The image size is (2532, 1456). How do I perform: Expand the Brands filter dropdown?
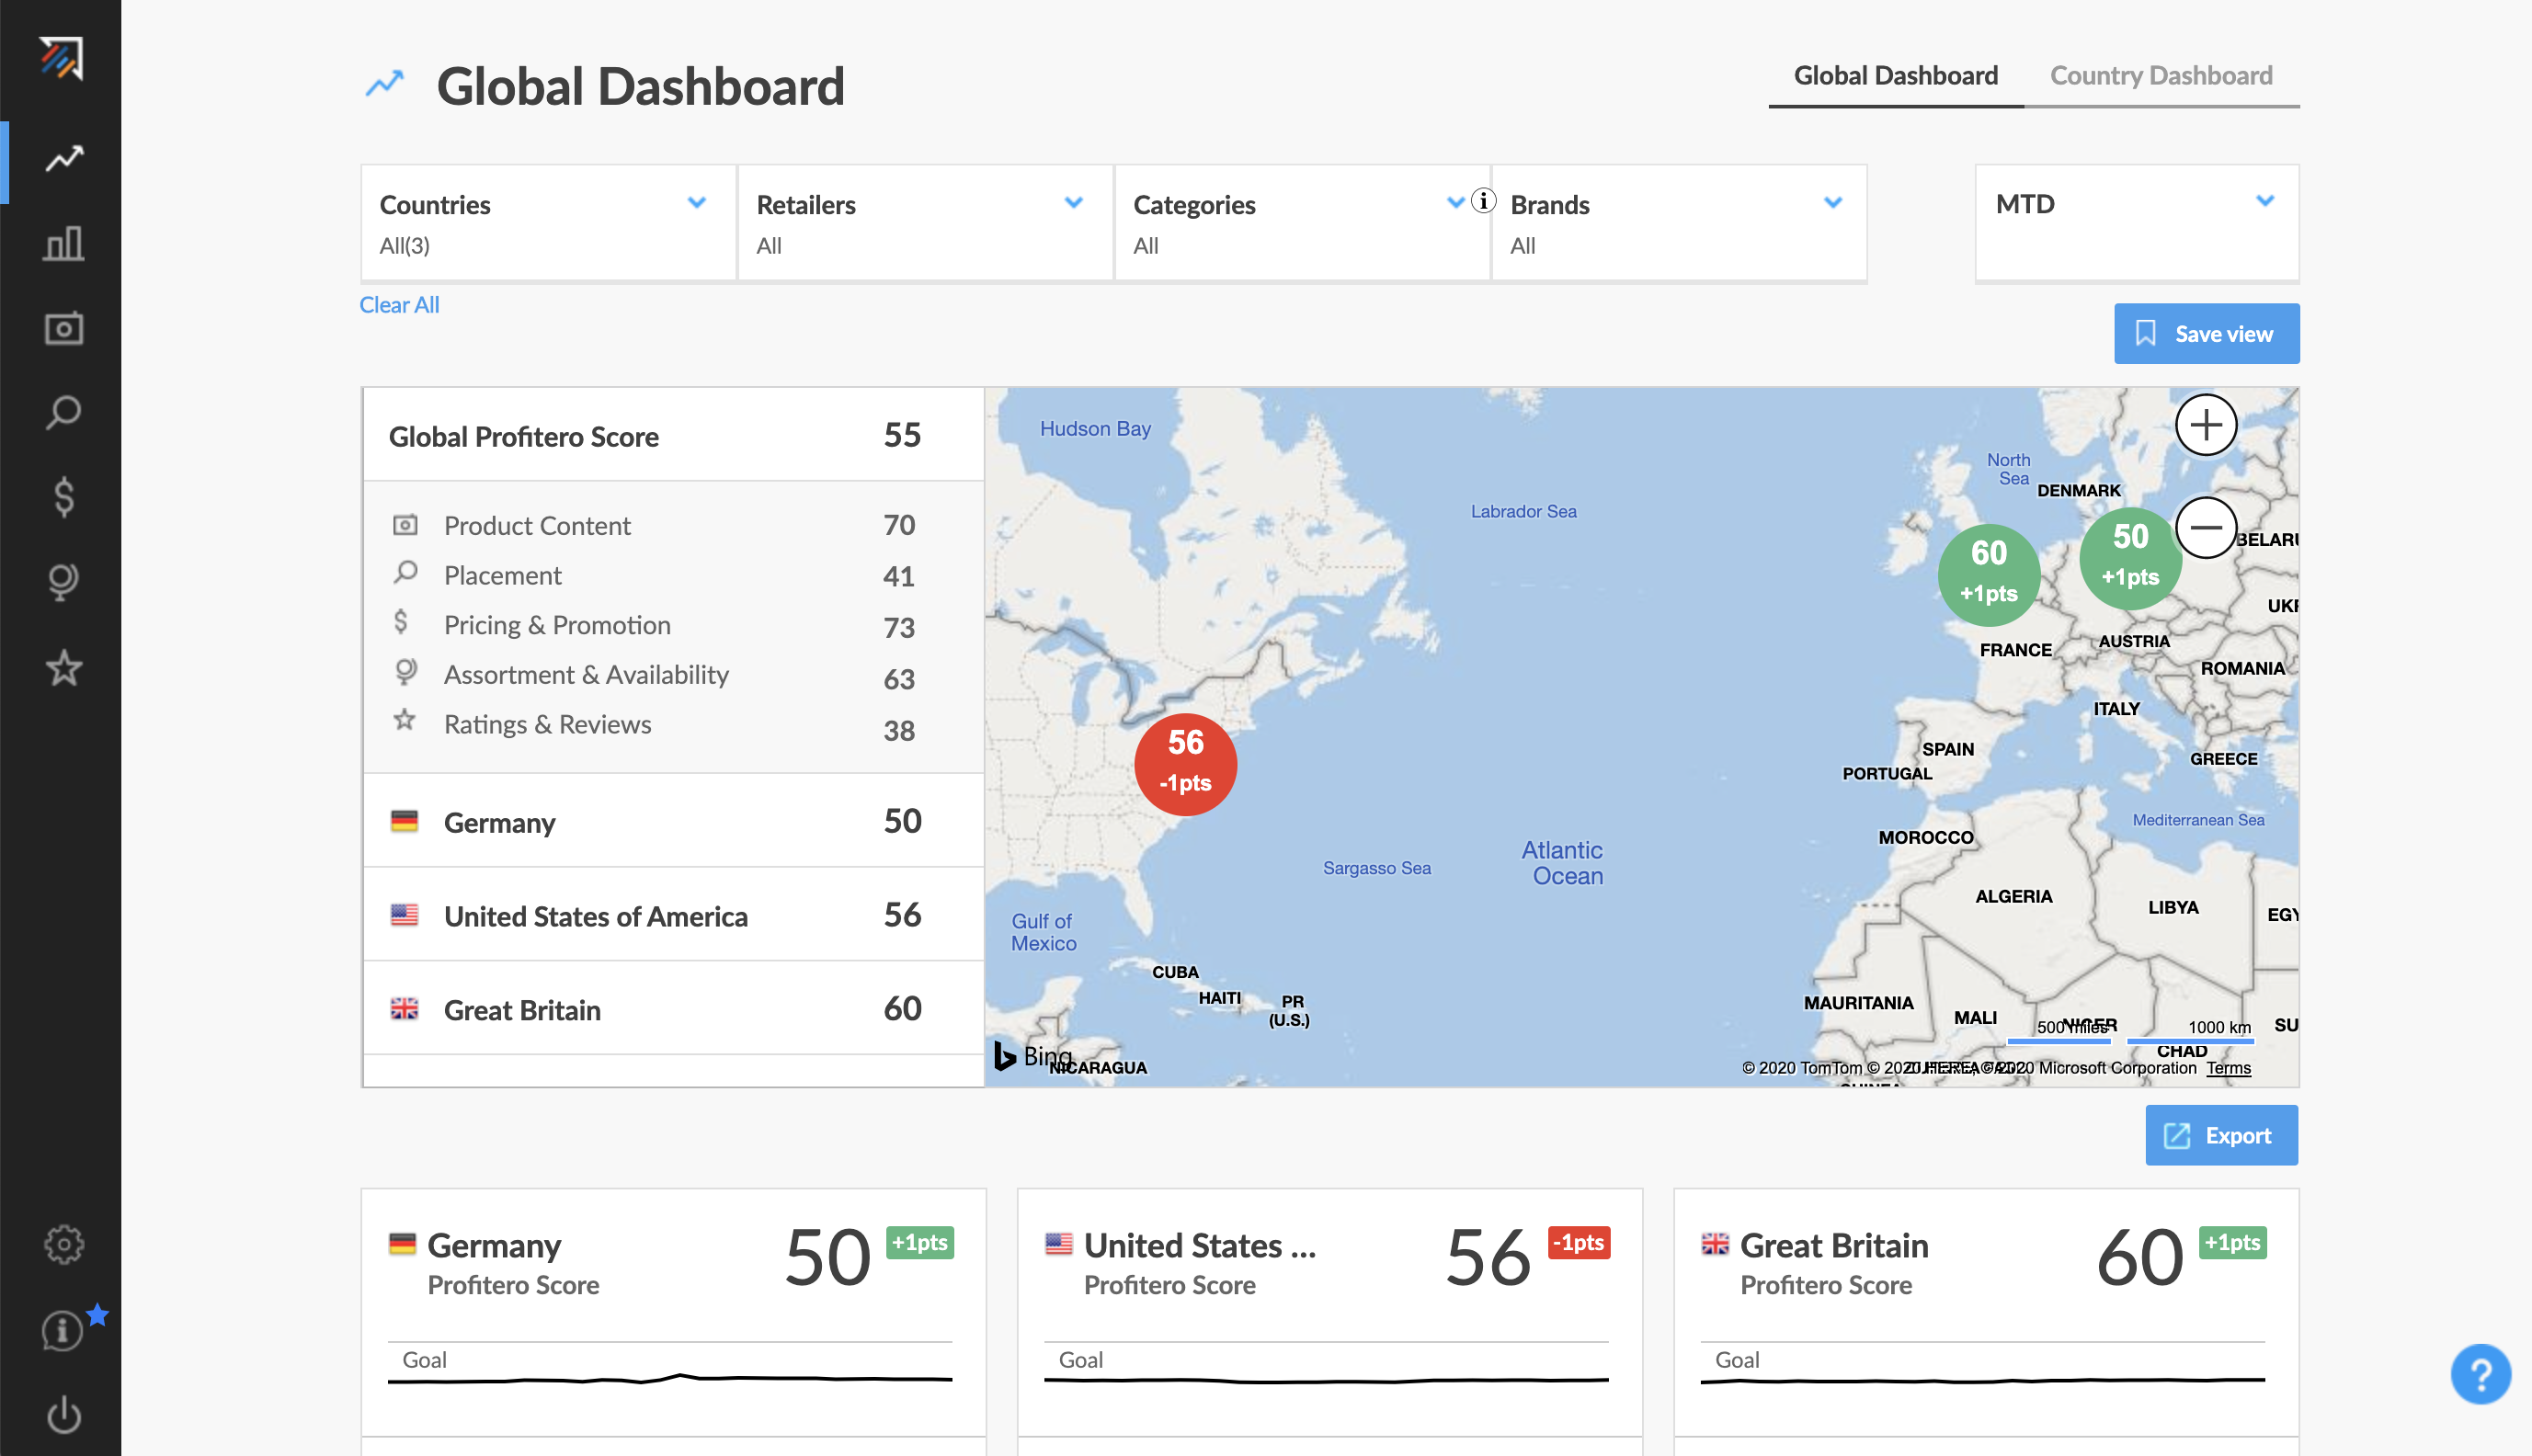1832,203
